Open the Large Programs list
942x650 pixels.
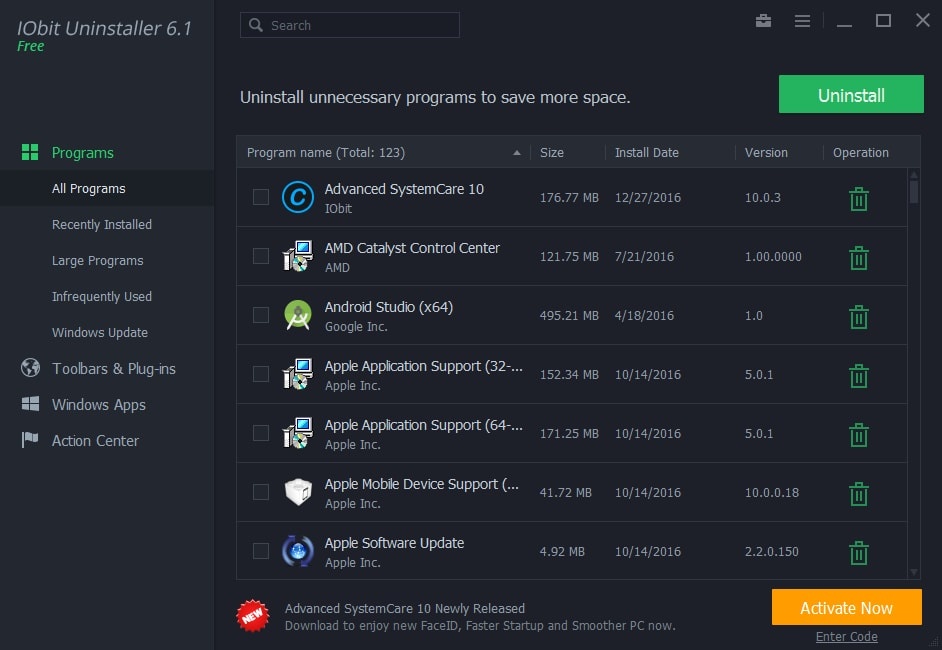click(97, 261)
